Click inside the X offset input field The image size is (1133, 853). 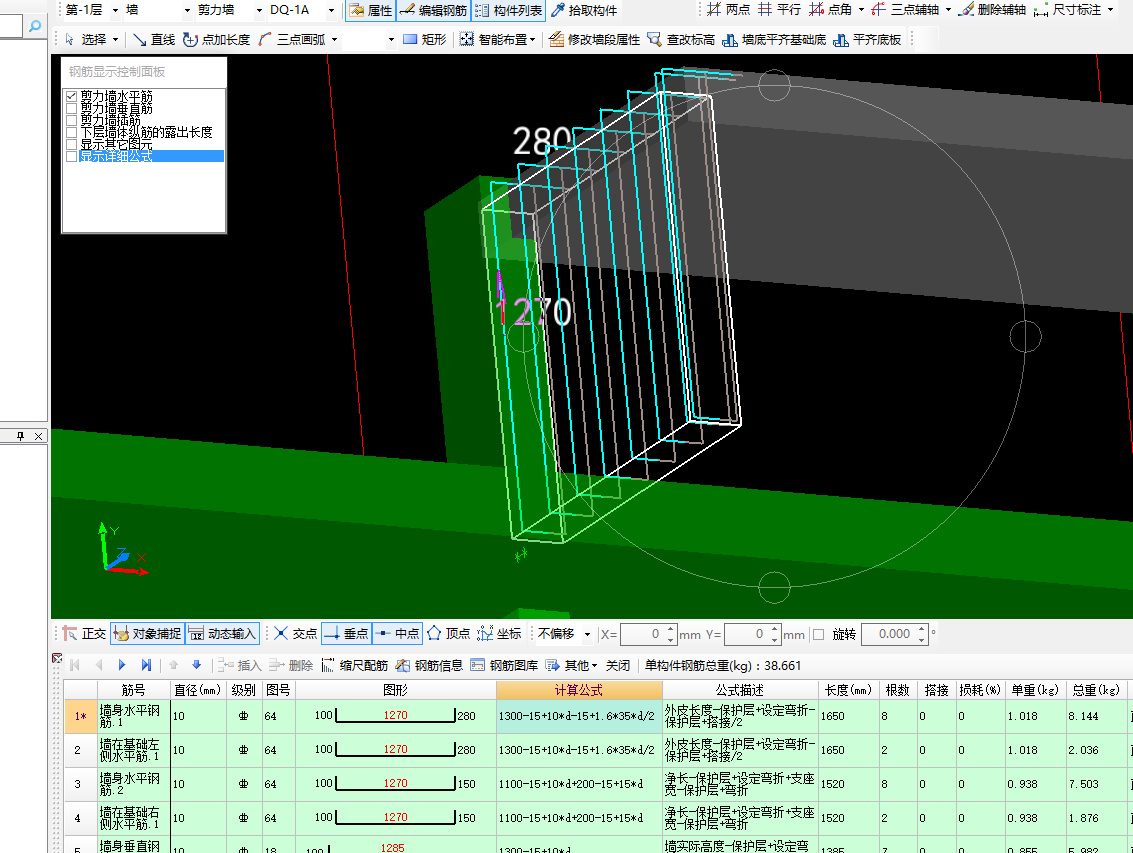click(x=642, y=634)
